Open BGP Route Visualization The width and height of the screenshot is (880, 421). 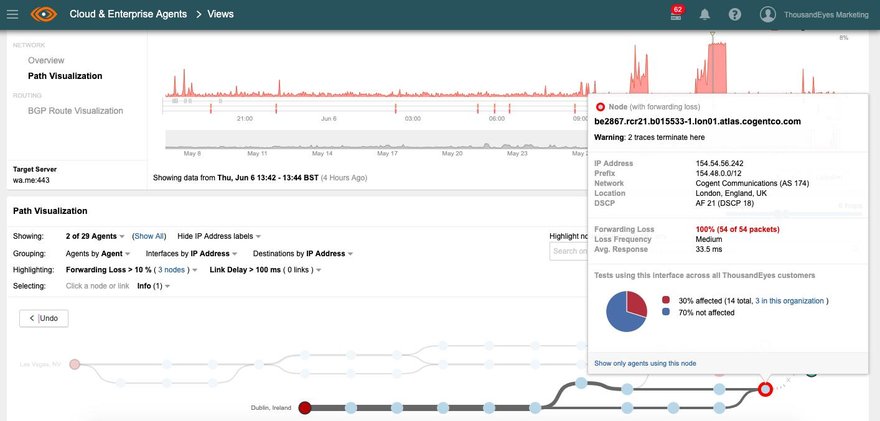coord(75,111)
